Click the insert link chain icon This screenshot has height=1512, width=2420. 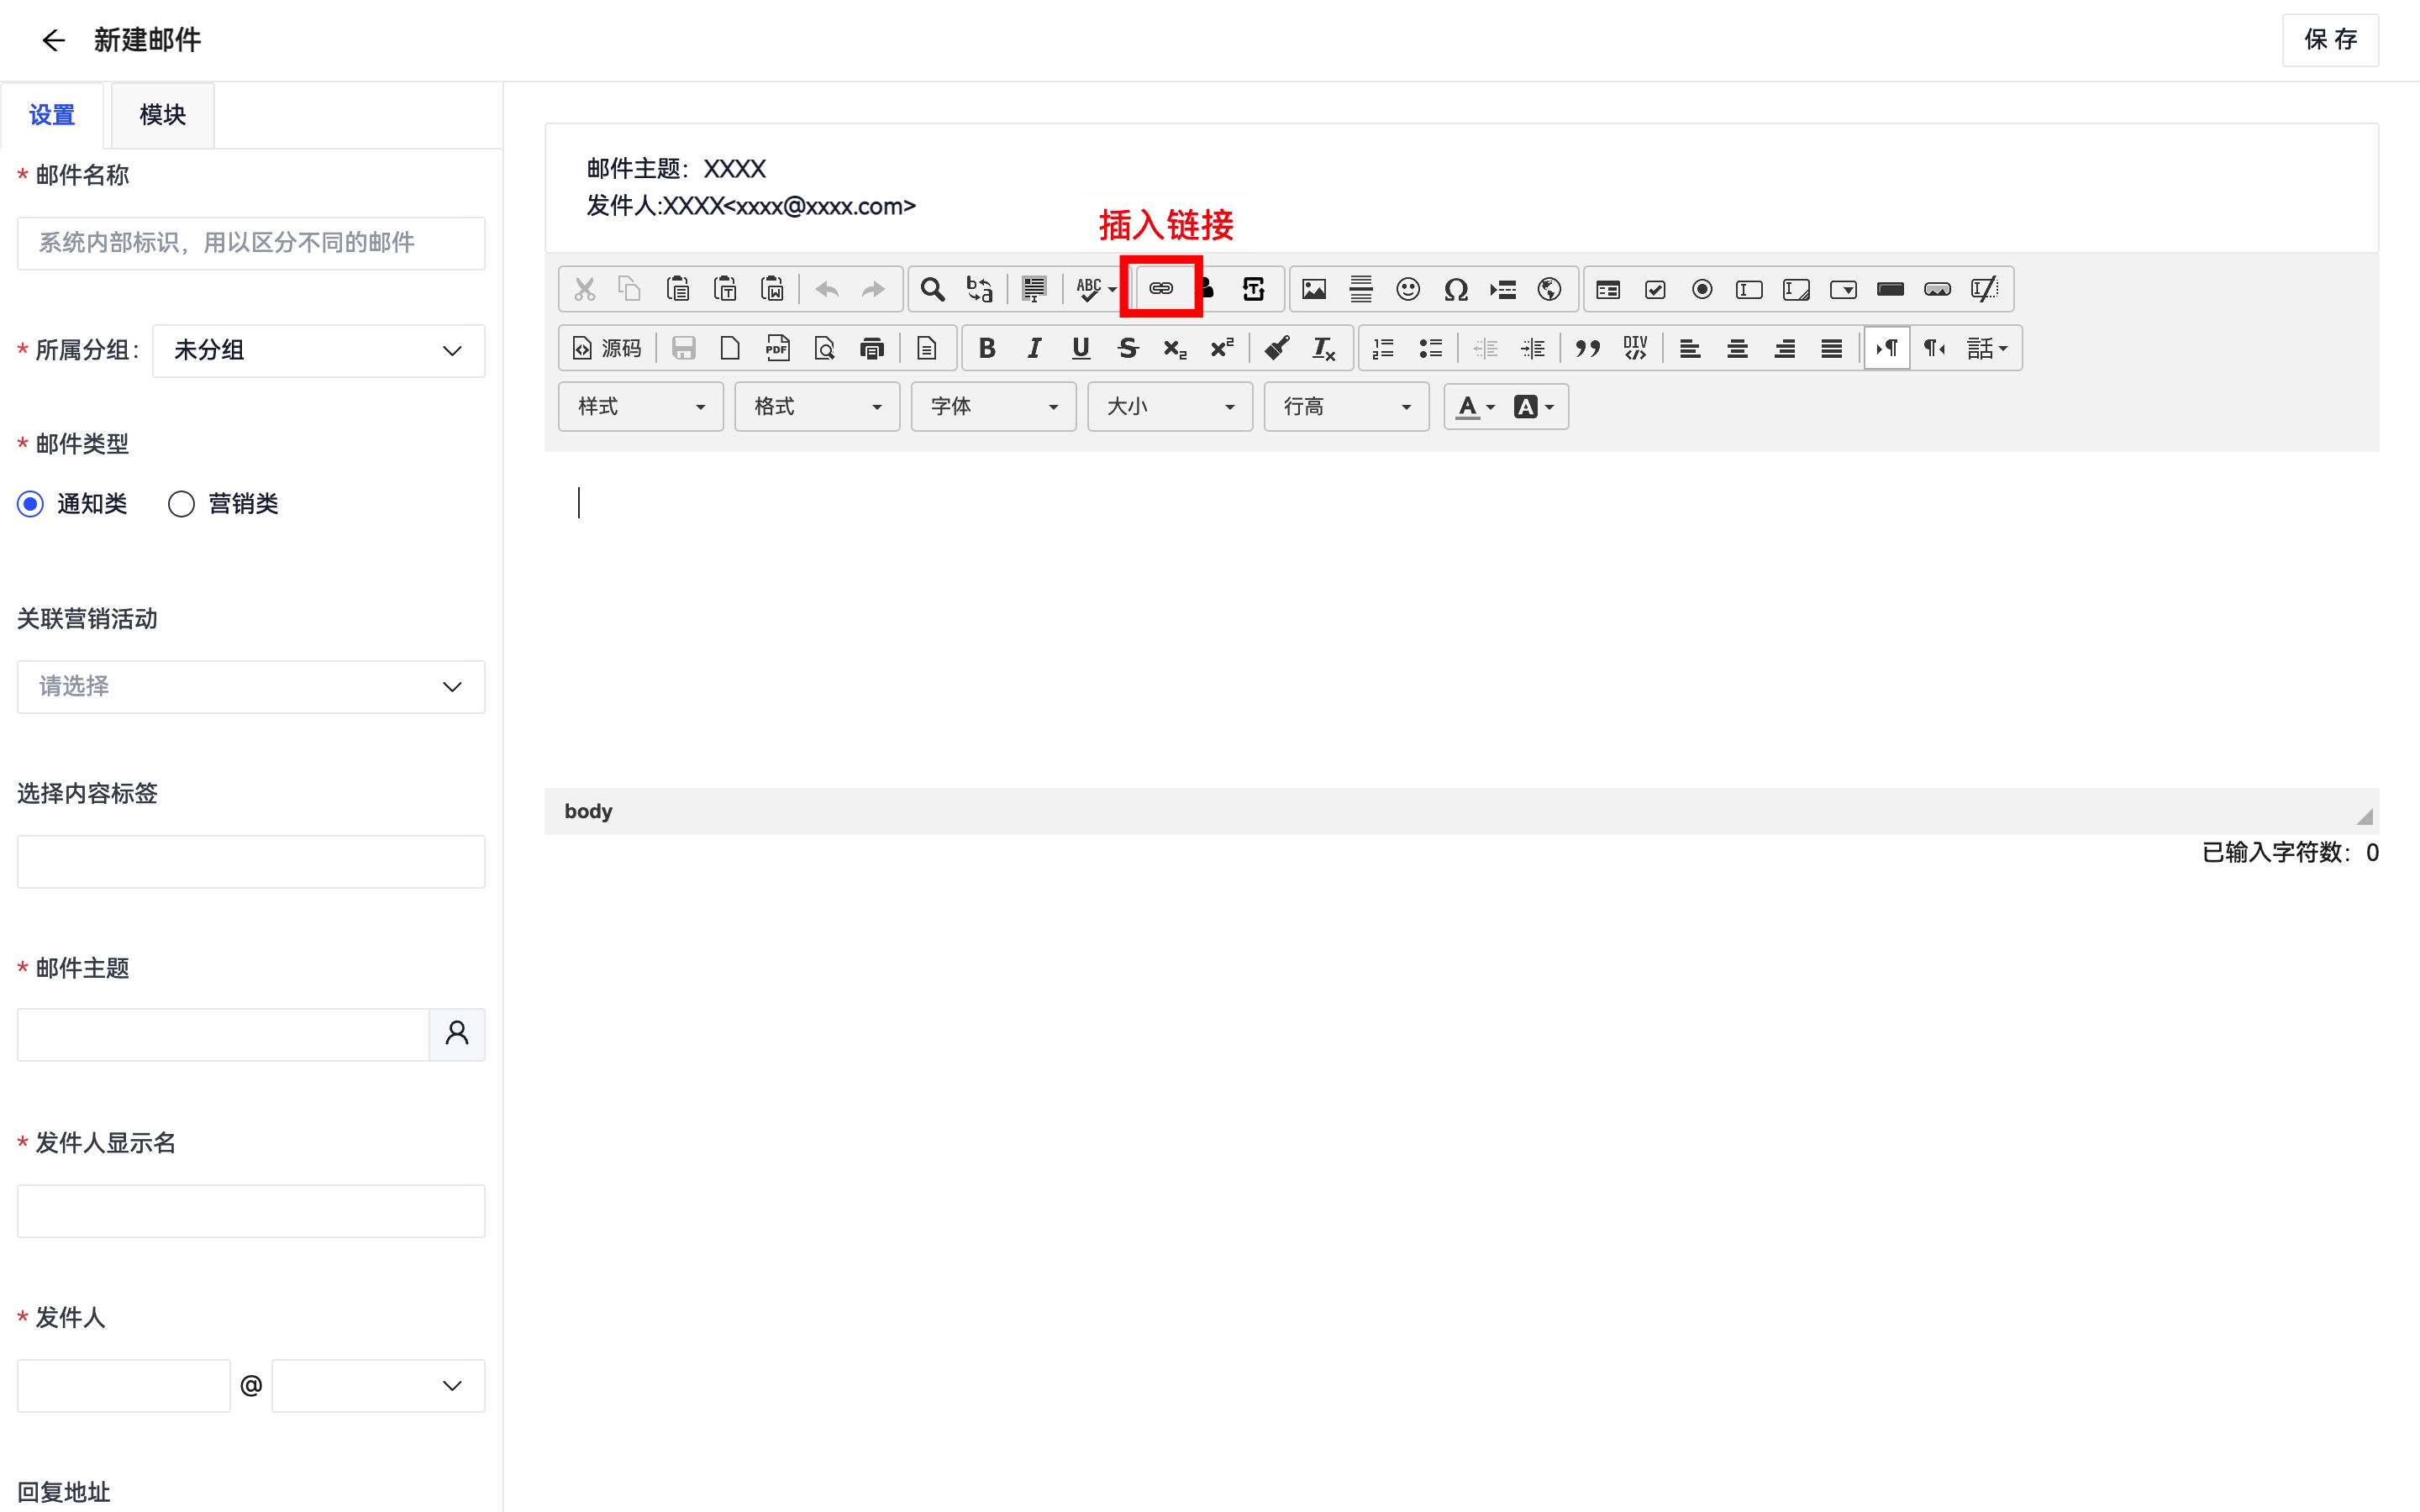(1161, 289)
